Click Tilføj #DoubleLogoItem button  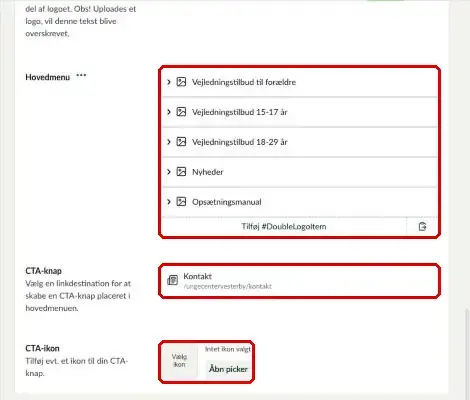pos(284,227)
